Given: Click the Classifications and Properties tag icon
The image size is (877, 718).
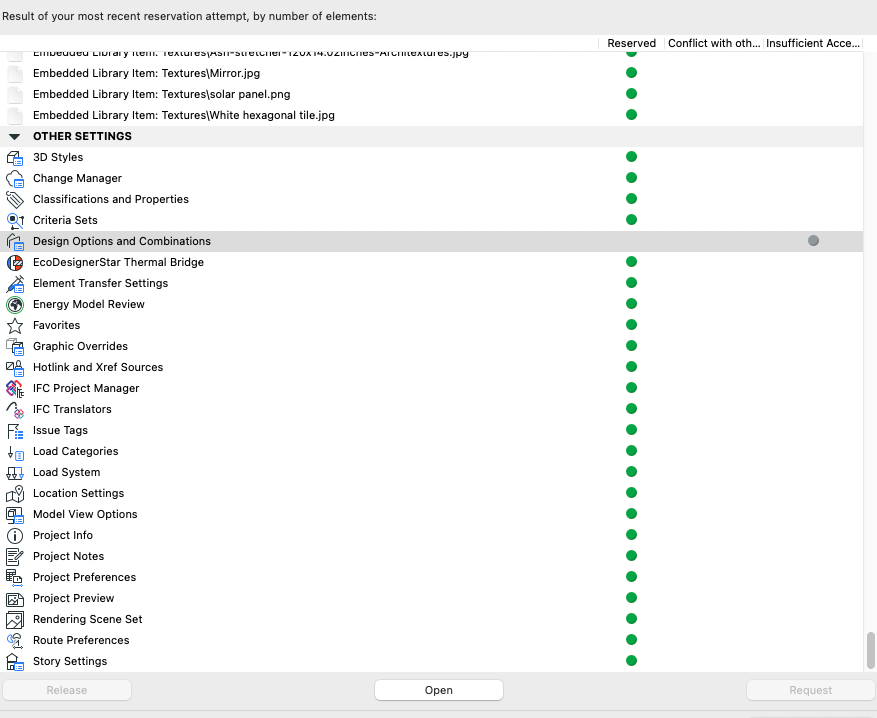Looking at the screenshot, I should [x=15, y=200].
